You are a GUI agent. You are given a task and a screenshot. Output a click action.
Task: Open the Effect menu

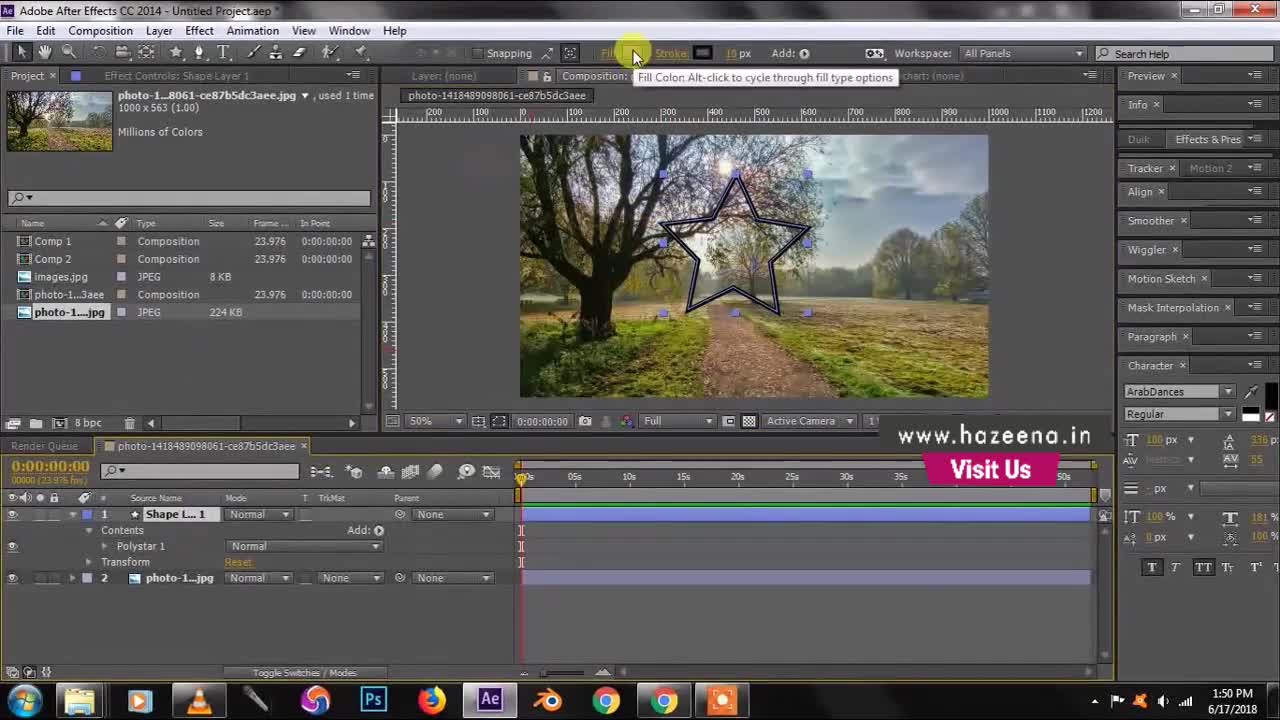tap(199, 31)
